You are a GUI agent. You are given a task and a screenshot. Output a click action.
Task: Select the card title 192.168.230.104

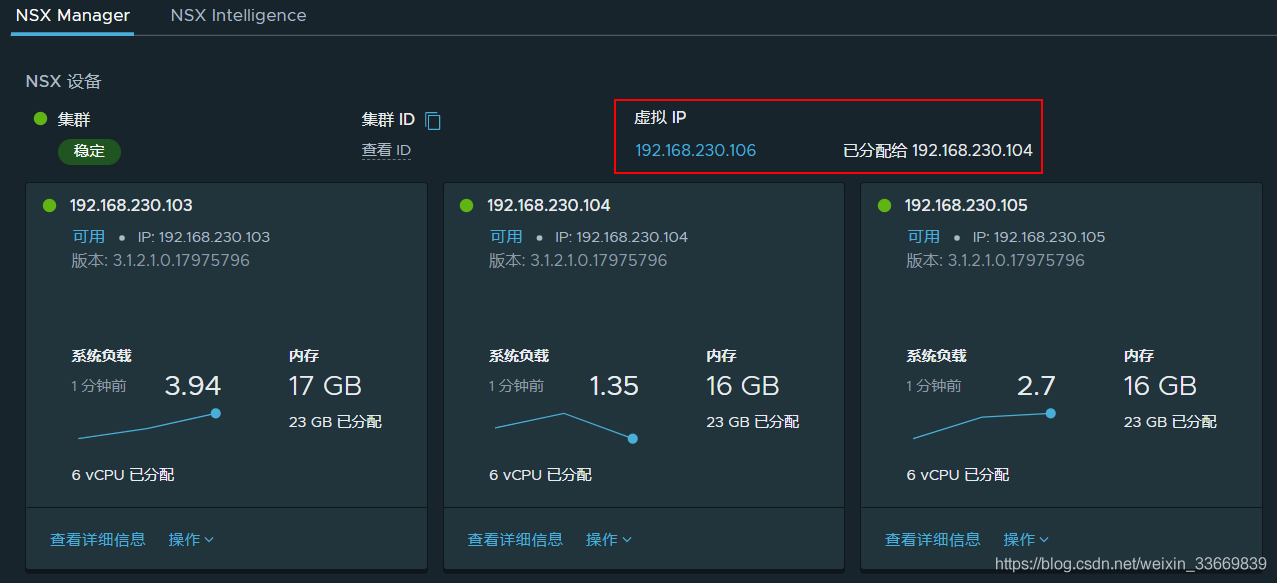click(x=549, y=205)
